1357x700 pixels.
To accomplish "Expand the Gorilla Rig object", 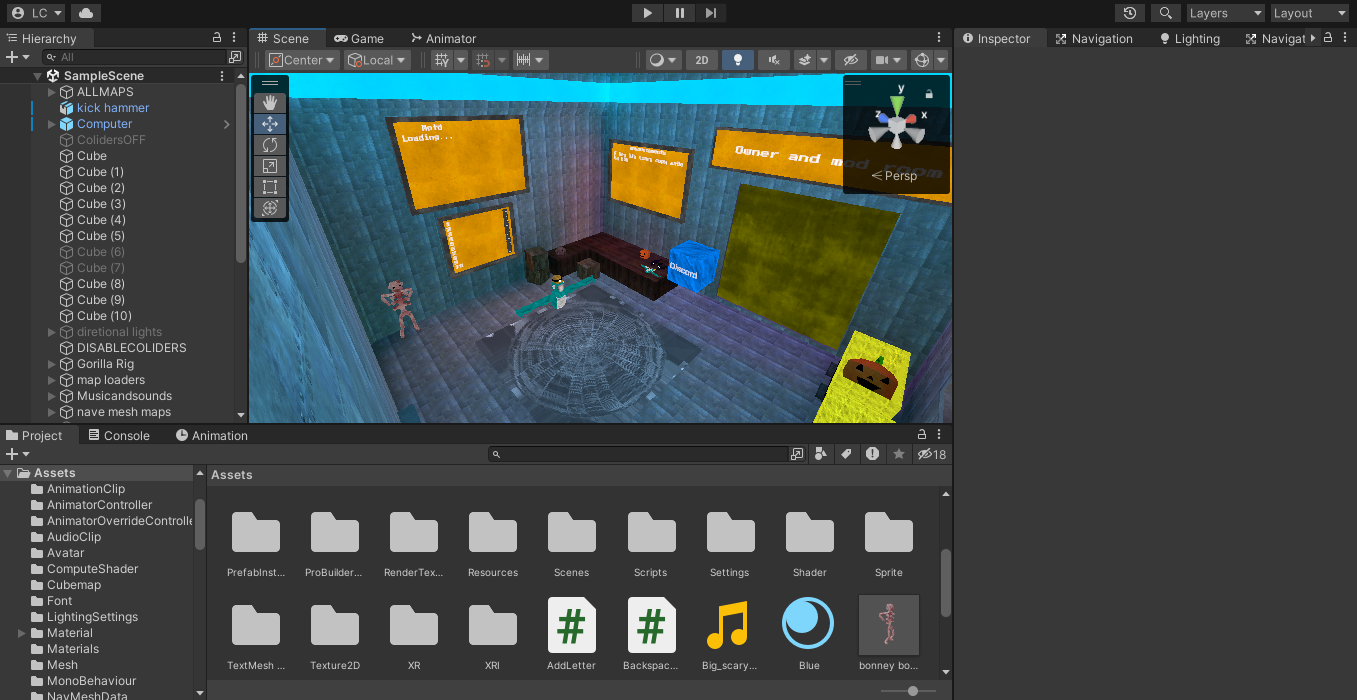I will tap(52, 364).
